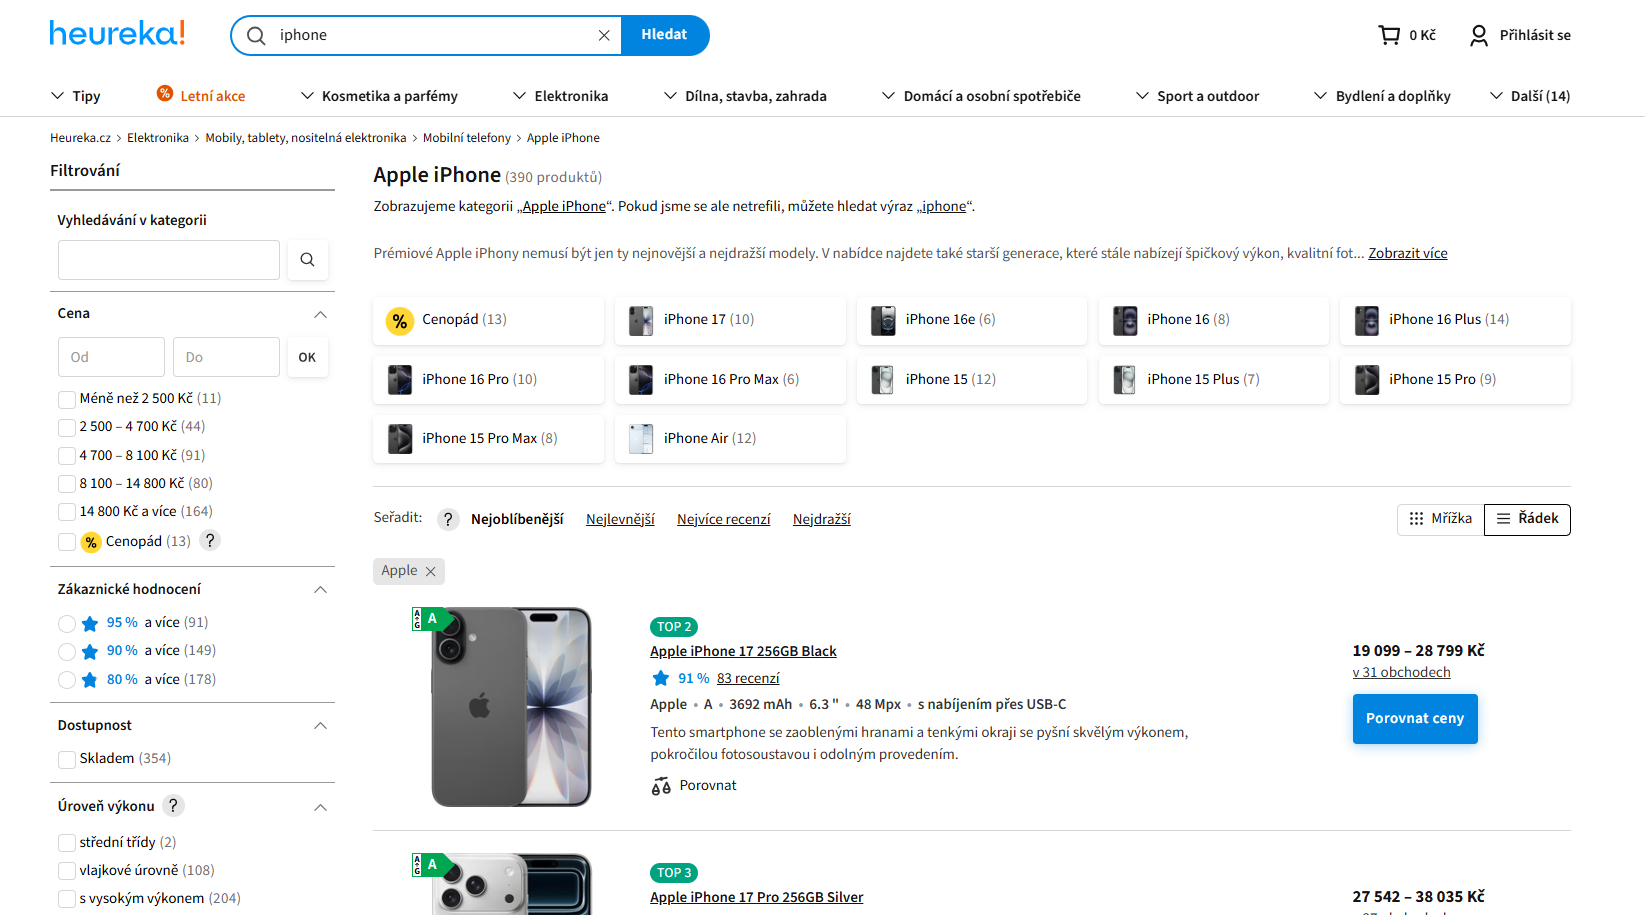Select the 90 % a více rating
The image size is (1645, 915).
(67, 651)
